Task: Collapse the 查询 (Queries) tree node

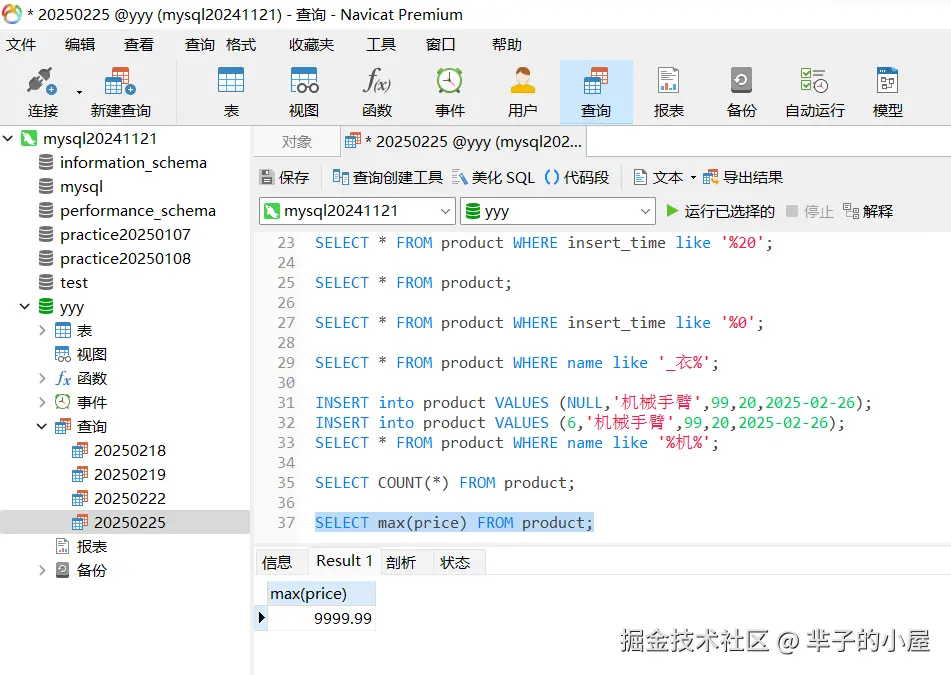Action: [x=42, y=426]
